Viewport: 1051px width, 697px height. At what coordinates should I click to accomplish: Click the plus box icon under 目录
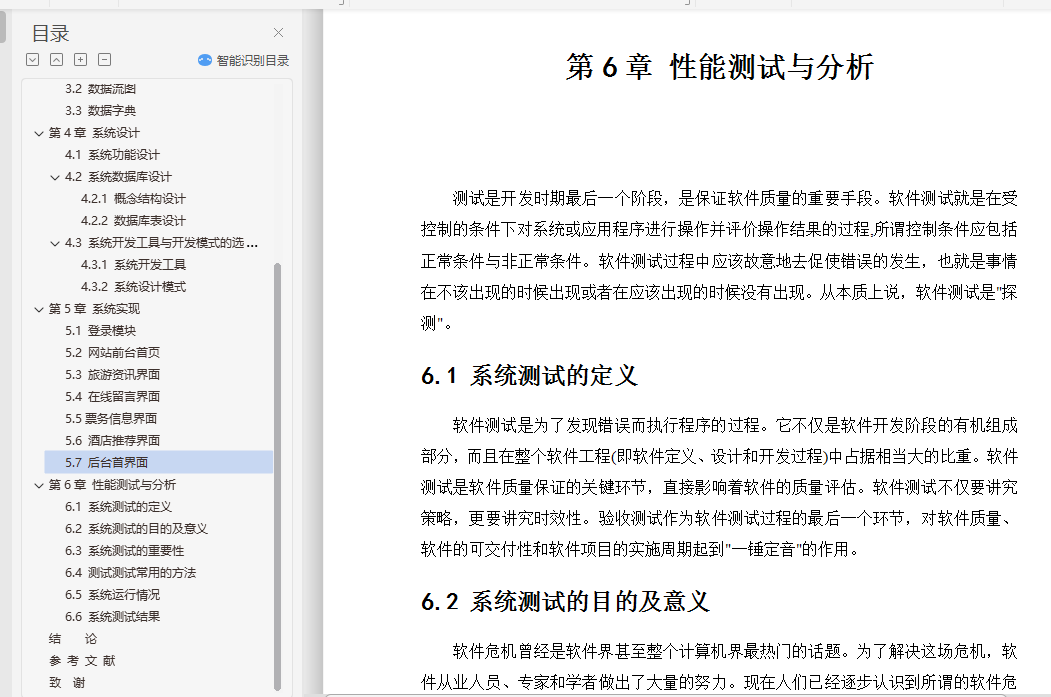[80, 60]
